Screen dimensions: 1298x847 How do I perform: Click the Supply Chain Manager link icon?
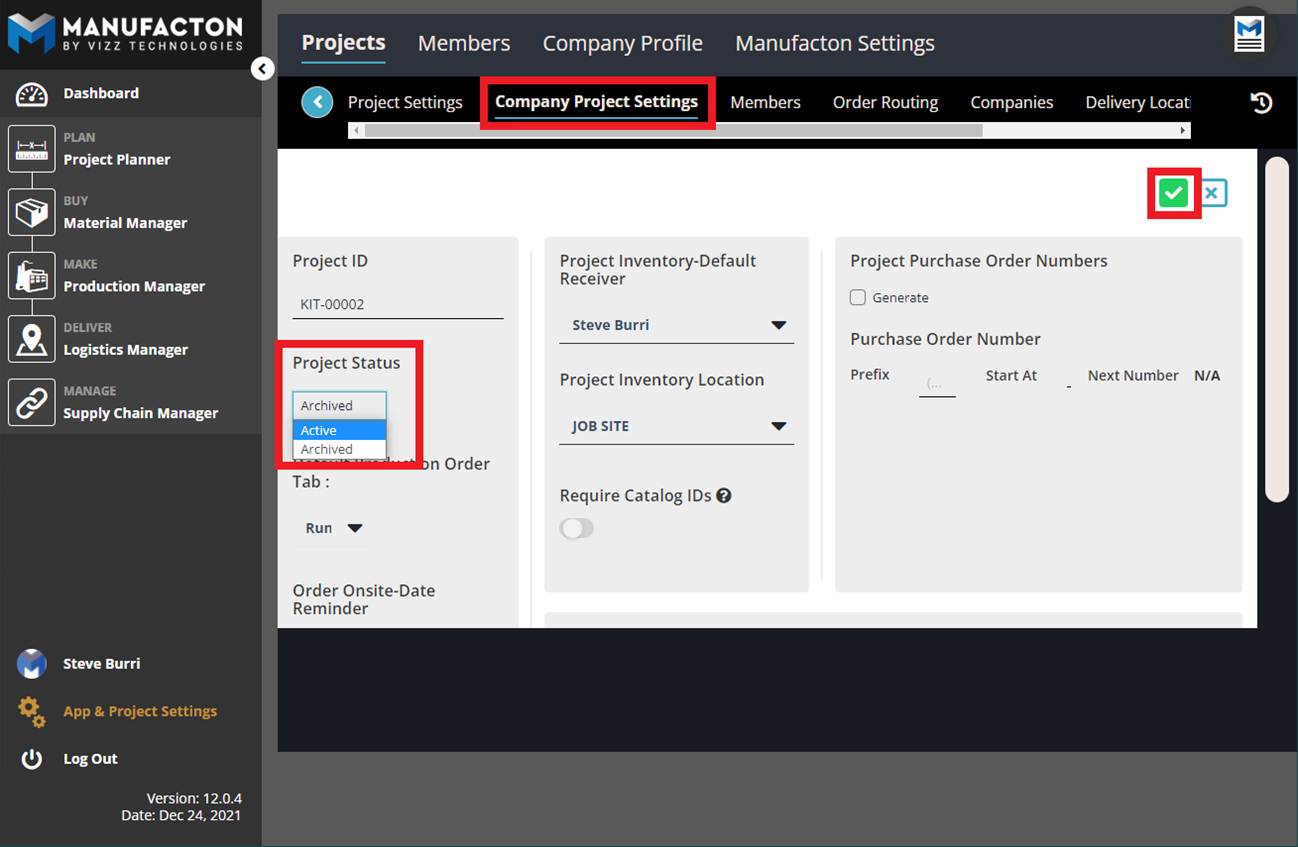[32, 403]
